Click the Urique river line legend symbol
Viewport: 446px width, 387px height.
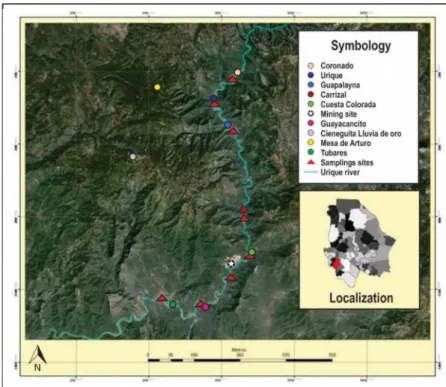pos(311,172)
